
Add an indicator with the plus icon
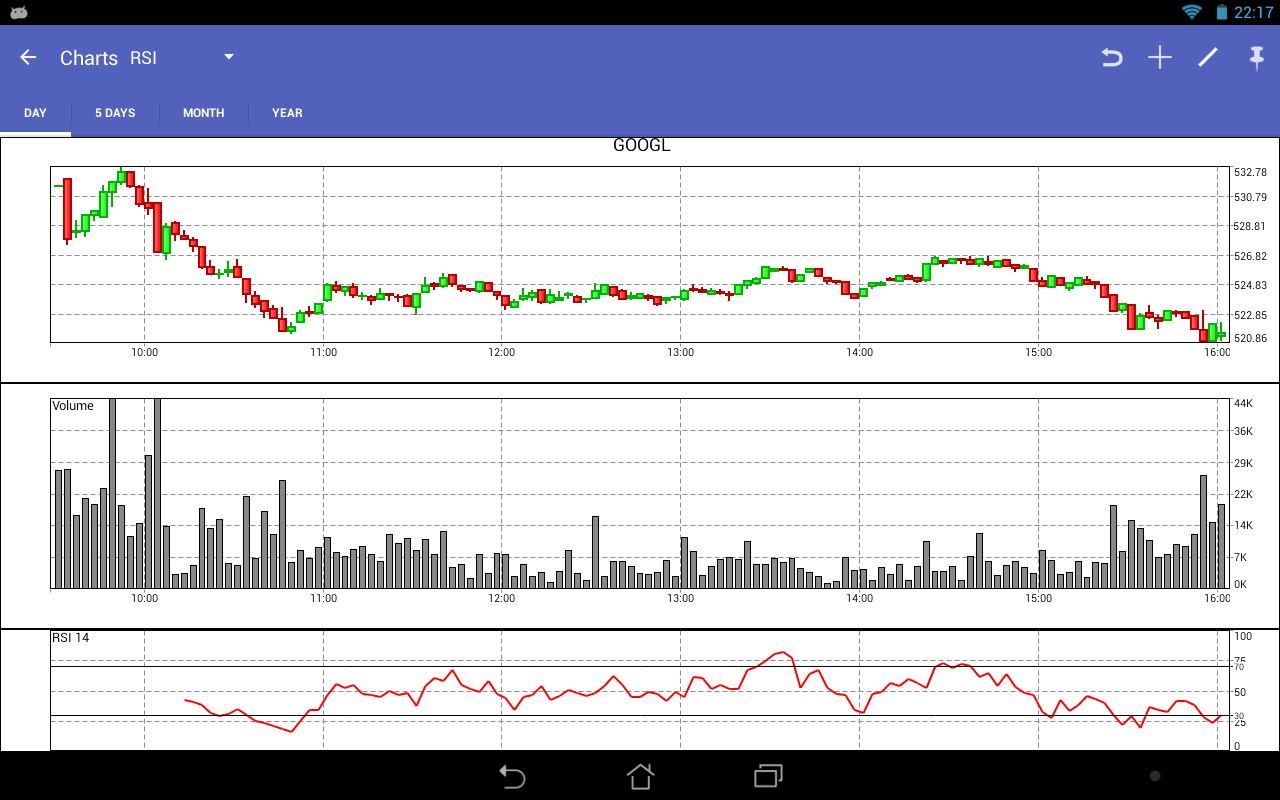[1159, 58]
